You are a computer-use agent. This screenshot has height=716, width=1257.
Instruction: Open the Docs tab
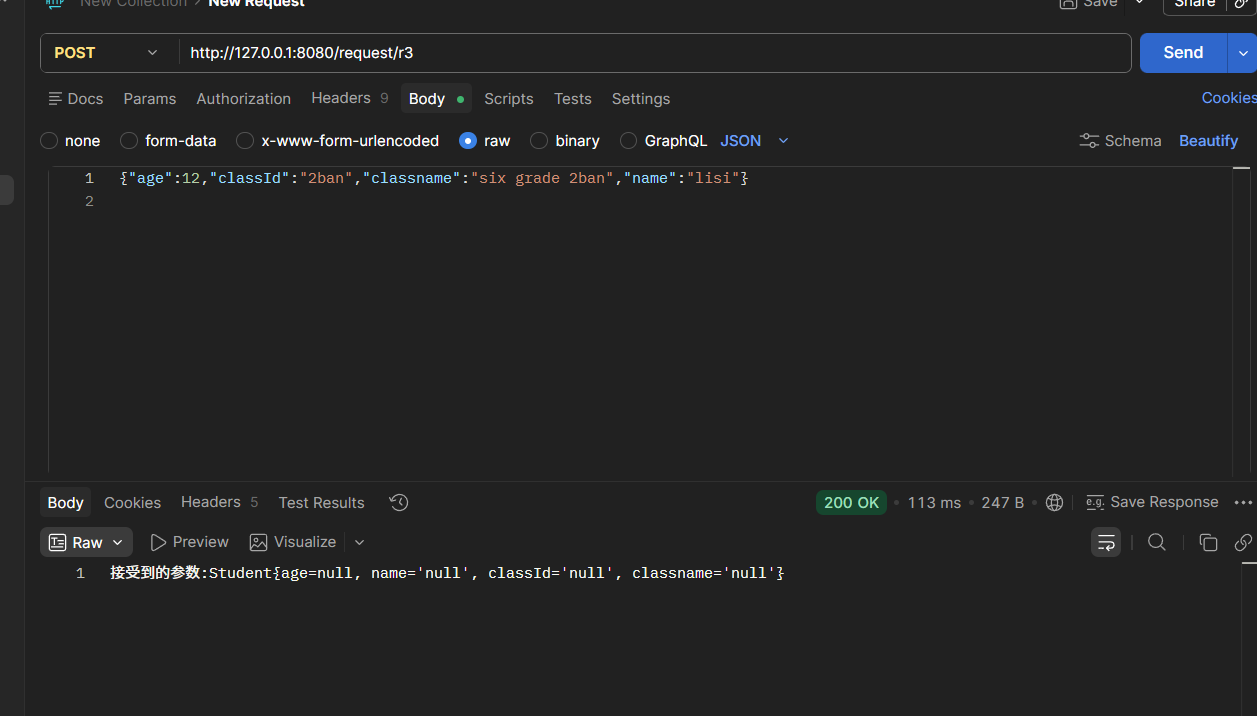(76, 99)
